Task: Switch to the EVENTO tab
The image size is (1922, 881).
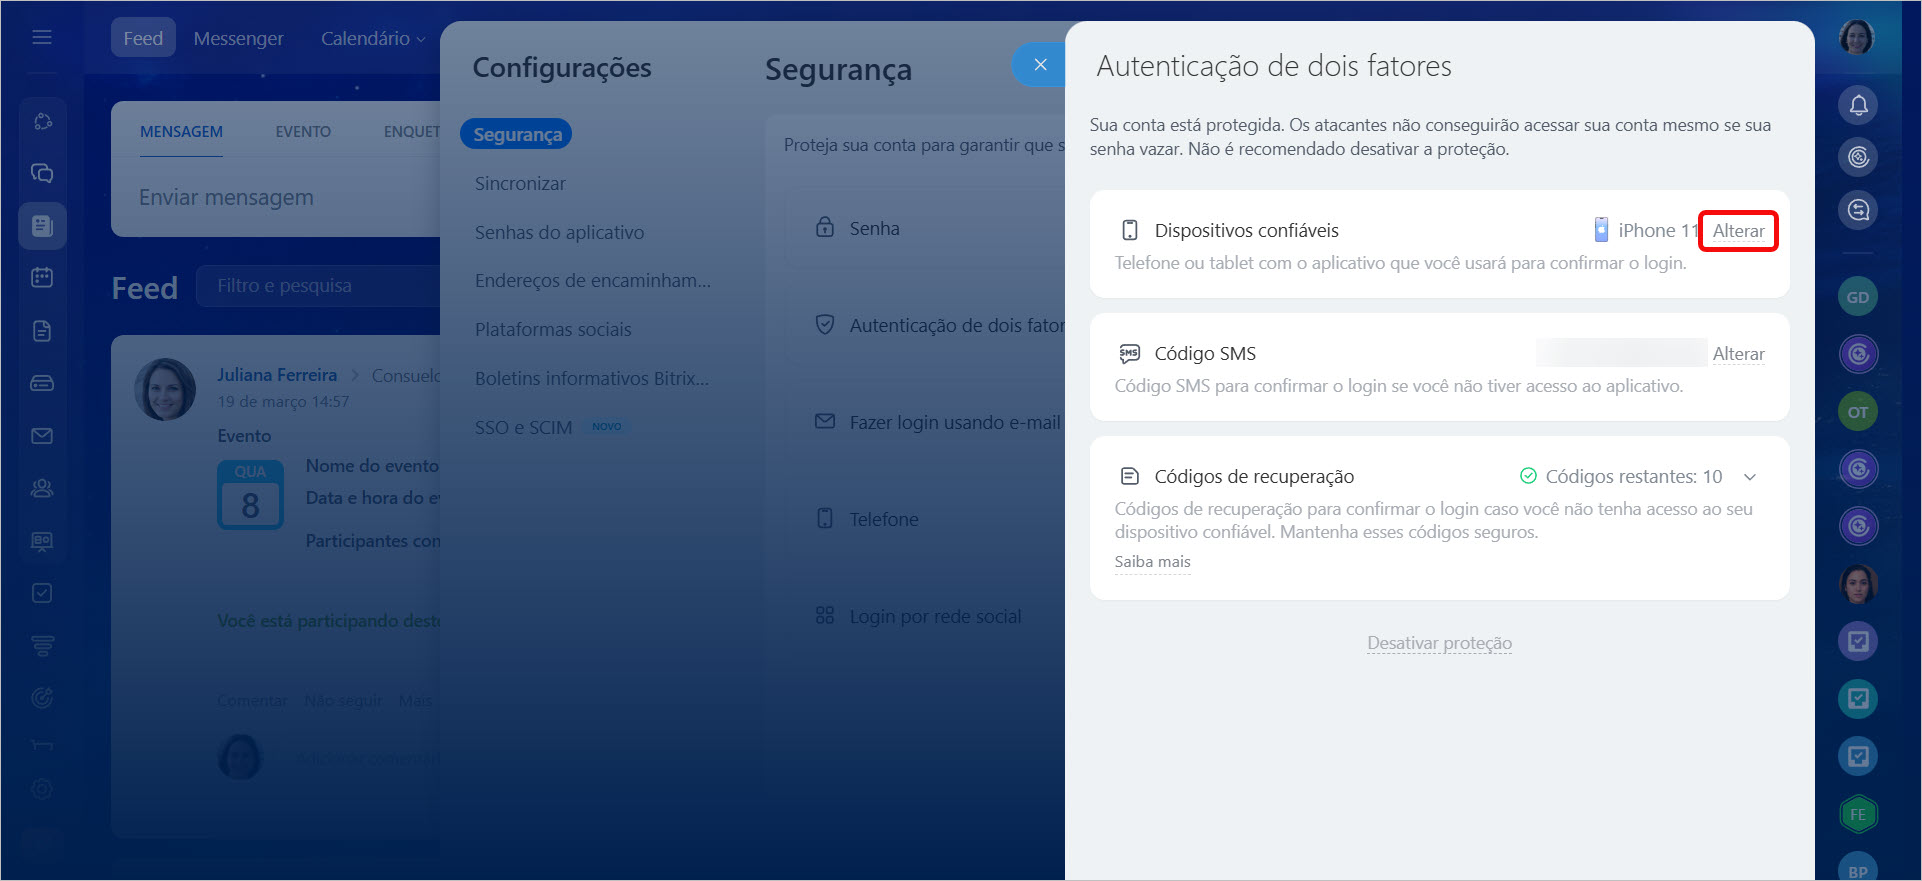Action: (x=303, y=132)
